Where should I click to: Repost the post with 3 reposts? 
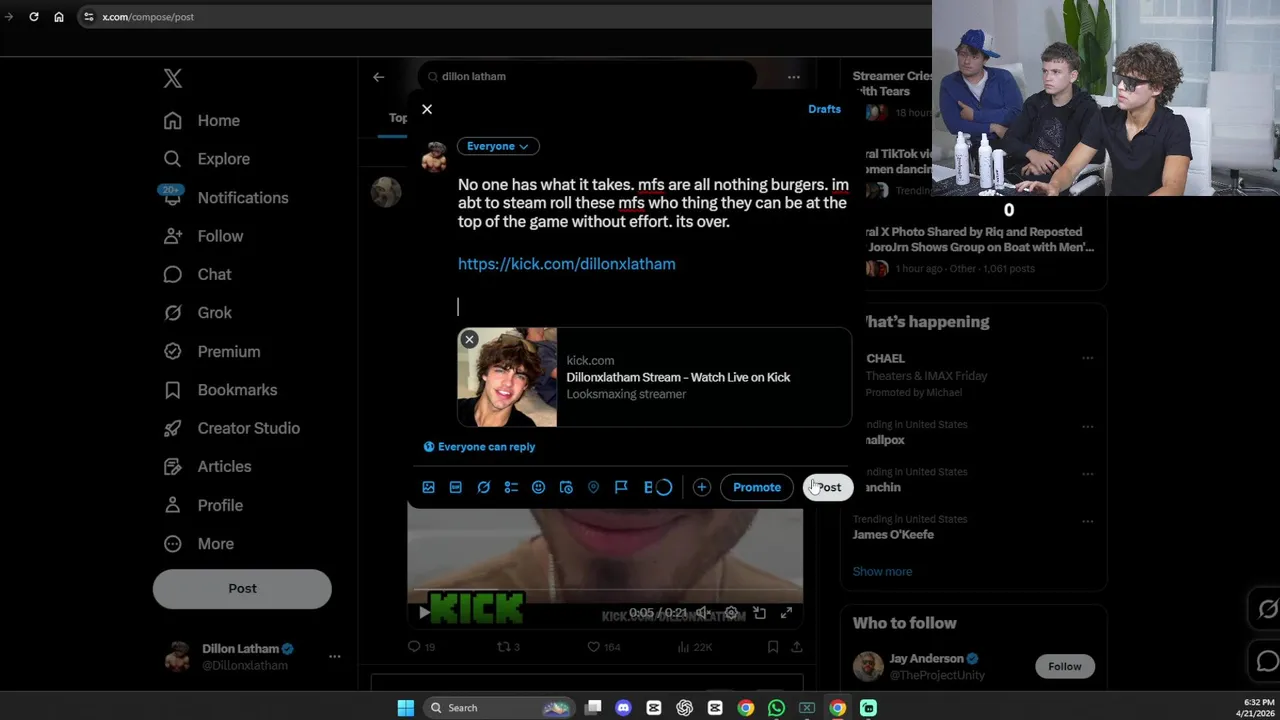point(509,647)
